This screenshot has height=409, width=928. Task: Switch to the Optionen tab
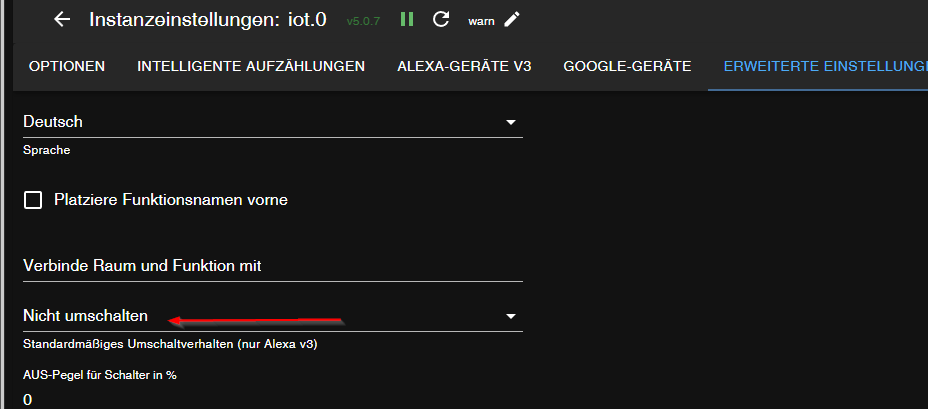pos(67,66)
